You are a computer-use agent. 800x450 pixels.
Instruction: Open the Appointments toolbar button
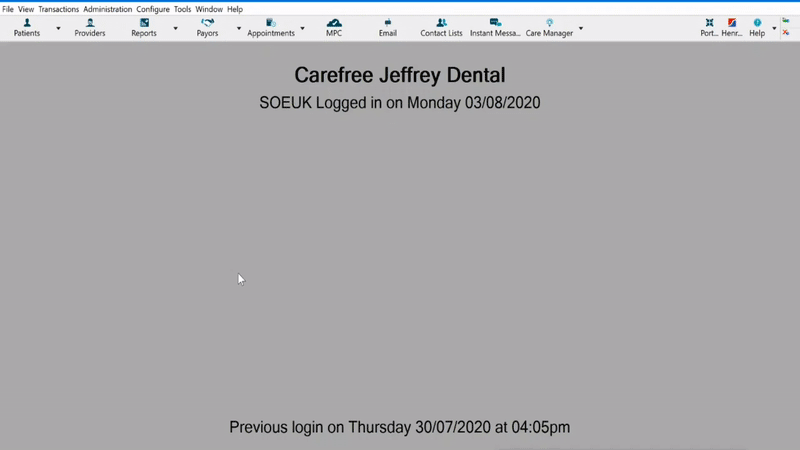(x=271, y=28)
